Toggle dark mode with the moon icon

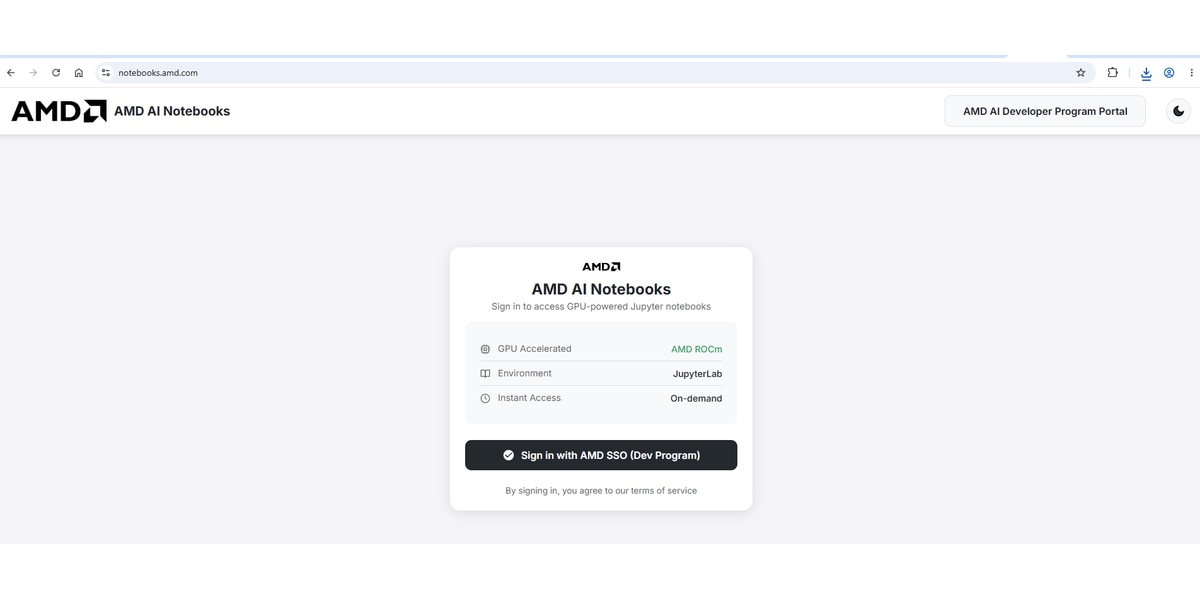[1178, 111]
